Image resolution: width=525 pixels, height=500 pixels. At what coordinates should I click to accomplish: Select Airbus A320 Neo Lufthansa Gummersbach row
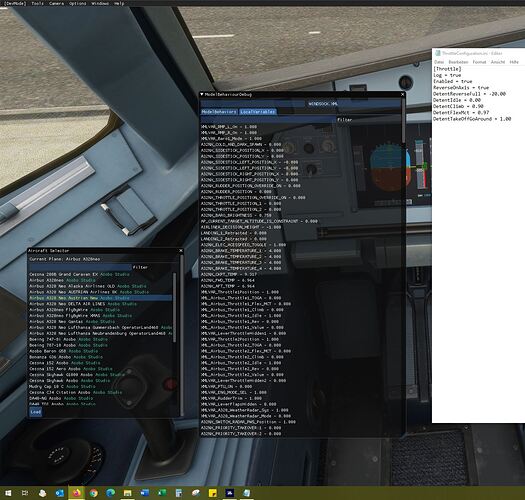pos(100,327)
